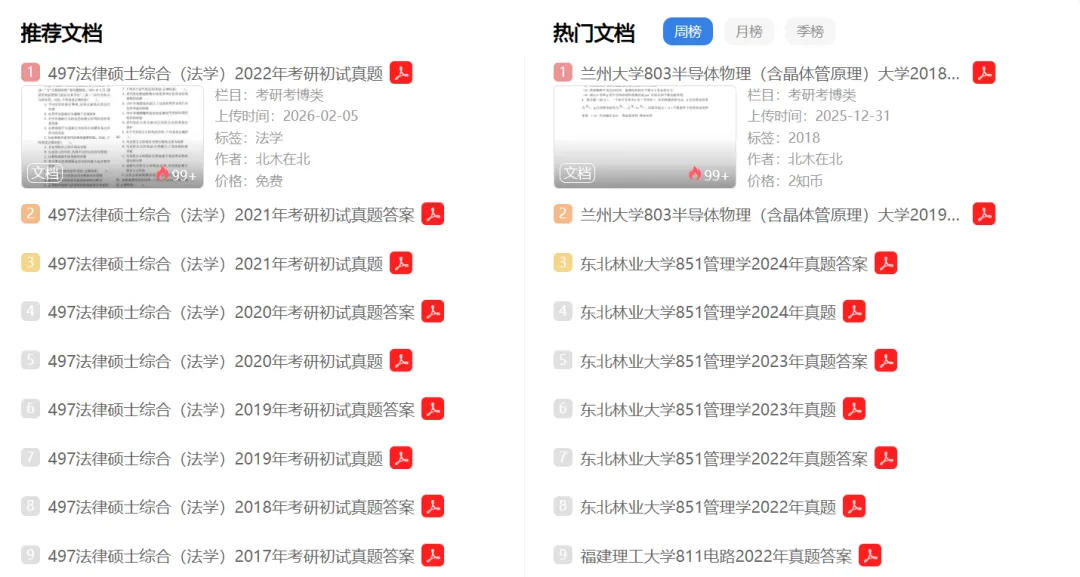The width and height of the screenshot is (1080, 577).
Task: Click PDF icon beside 2022年考研初试真题
Action: coord(401,73)
